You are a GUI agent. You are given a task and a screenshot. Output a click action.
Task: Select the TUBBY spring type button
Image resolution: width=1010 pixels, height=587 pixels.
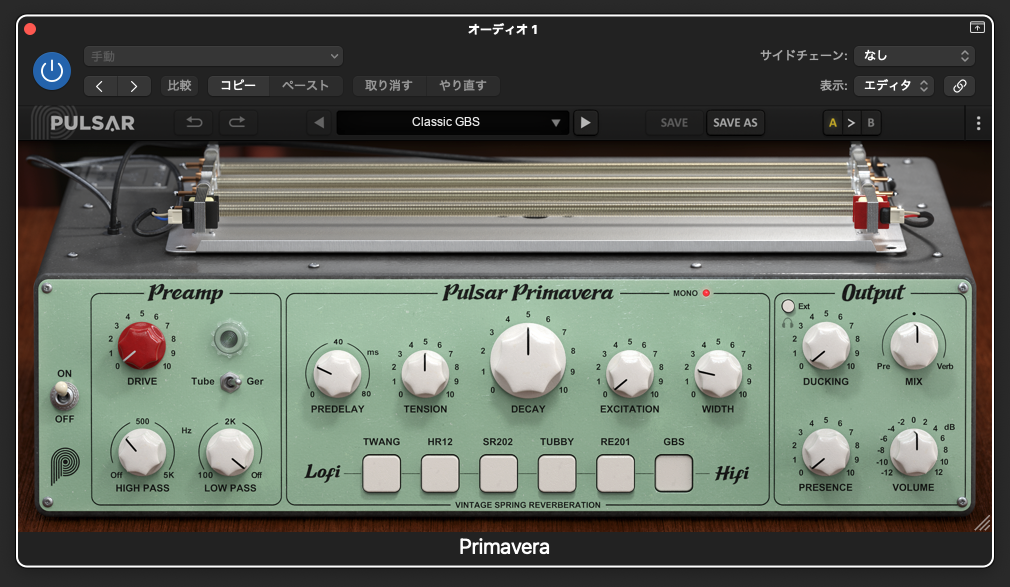pyautogui.click(x=557, y=474)
